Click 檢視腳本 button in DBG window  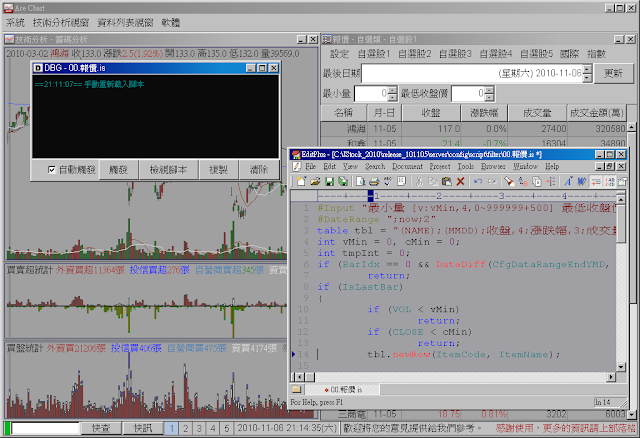(x=168, y=169)
